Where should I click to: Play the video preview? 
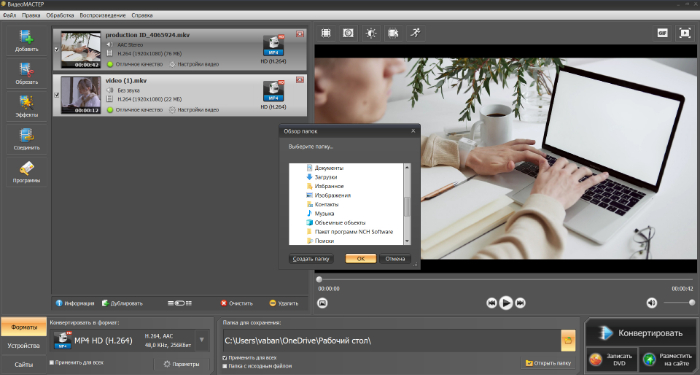[x=506, y=303]
